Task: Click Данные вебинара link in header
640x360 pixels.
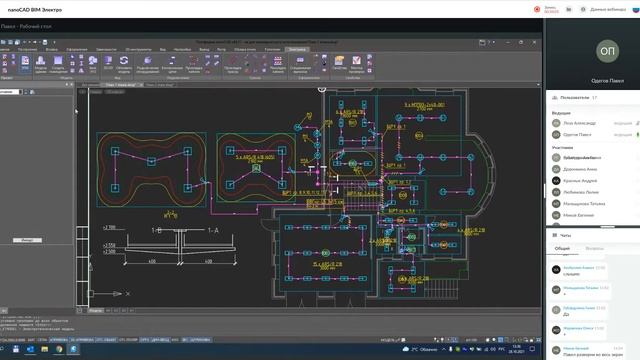Action: click(608, 9)
